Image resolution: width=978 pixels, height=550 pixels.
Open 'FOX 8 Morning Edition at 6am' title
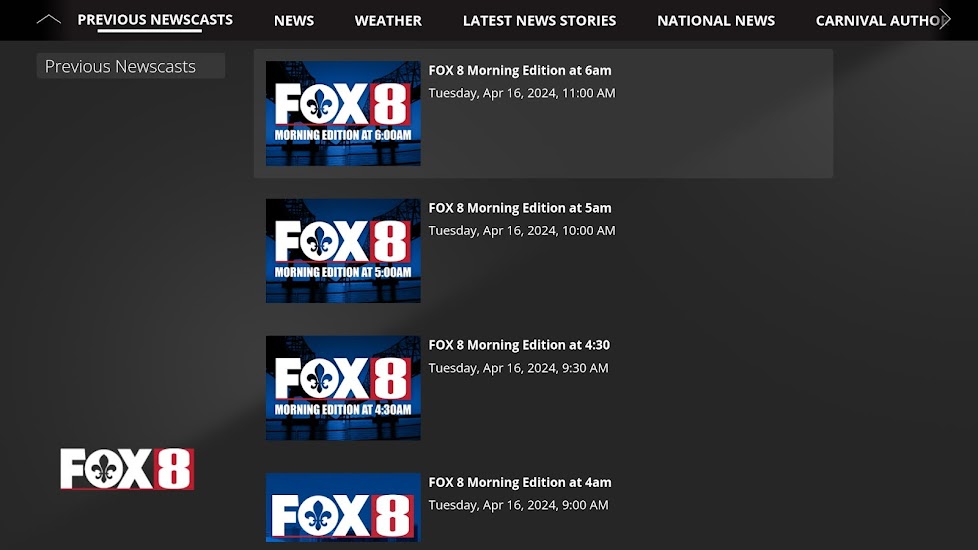[x=520, y=70]
